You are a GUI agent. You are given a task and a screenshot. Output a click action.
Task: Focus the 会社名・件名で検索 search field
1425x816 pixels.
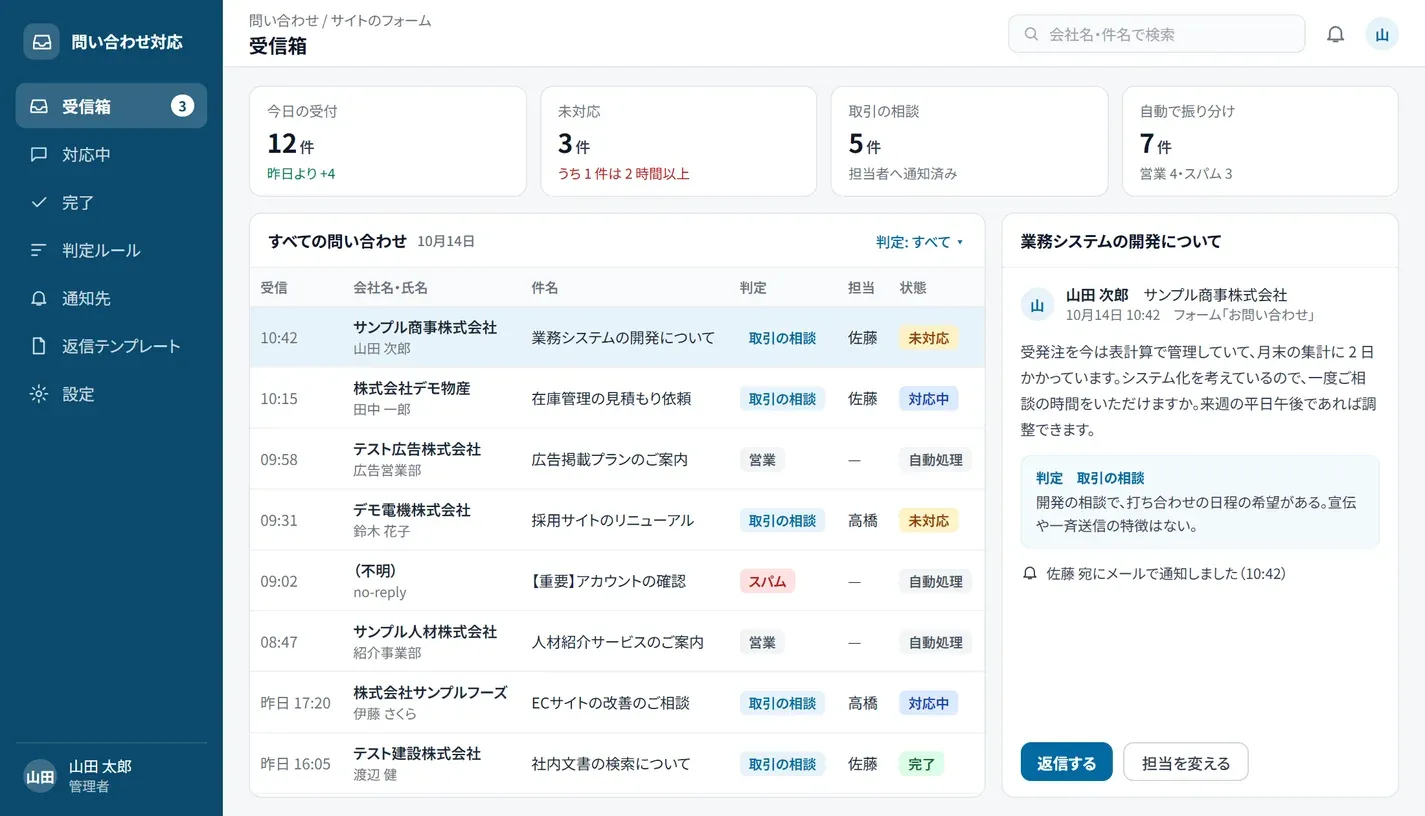[1156, 34]
